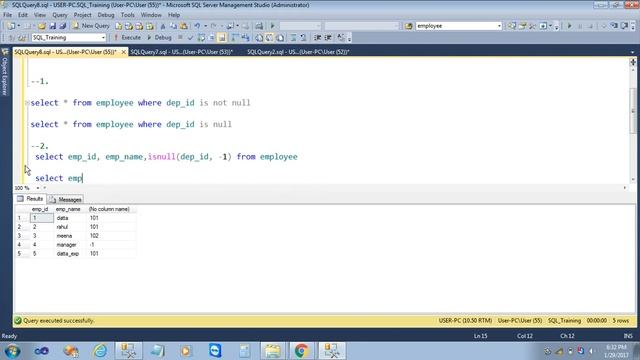Image resolution: width=640 pixels, height=360 pixels.
Task: Open the Tools menu
Action: [x=127, y=15]
